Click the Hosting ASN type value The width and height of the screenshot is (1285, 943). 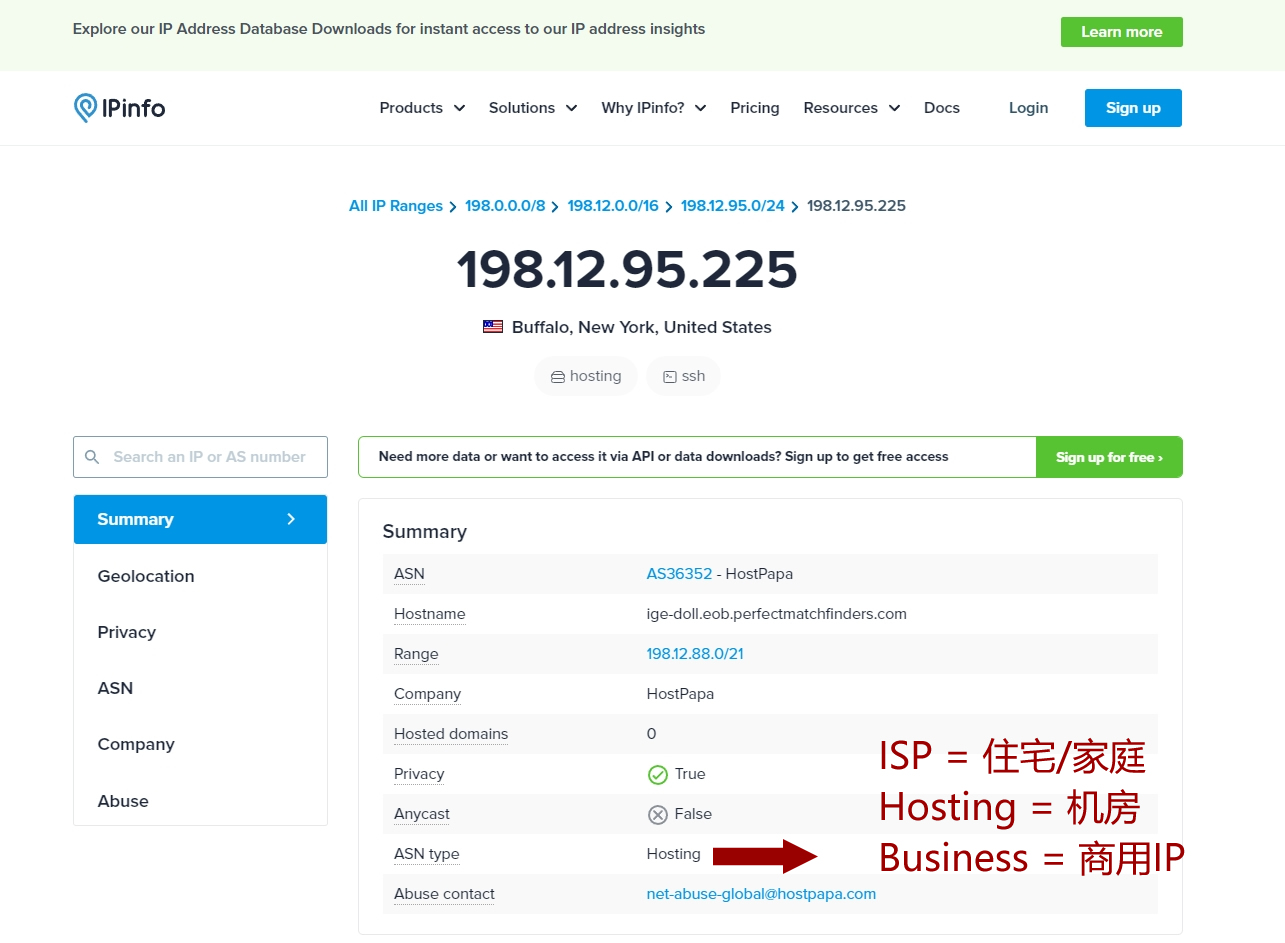click(x=674, y=854)
